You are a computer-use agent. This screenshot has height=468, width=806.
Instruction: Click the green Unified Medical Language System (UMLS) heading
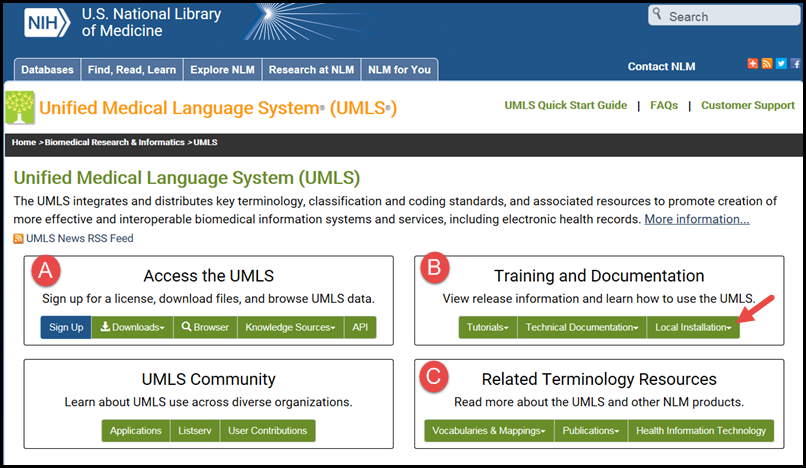tap(187, 178)
